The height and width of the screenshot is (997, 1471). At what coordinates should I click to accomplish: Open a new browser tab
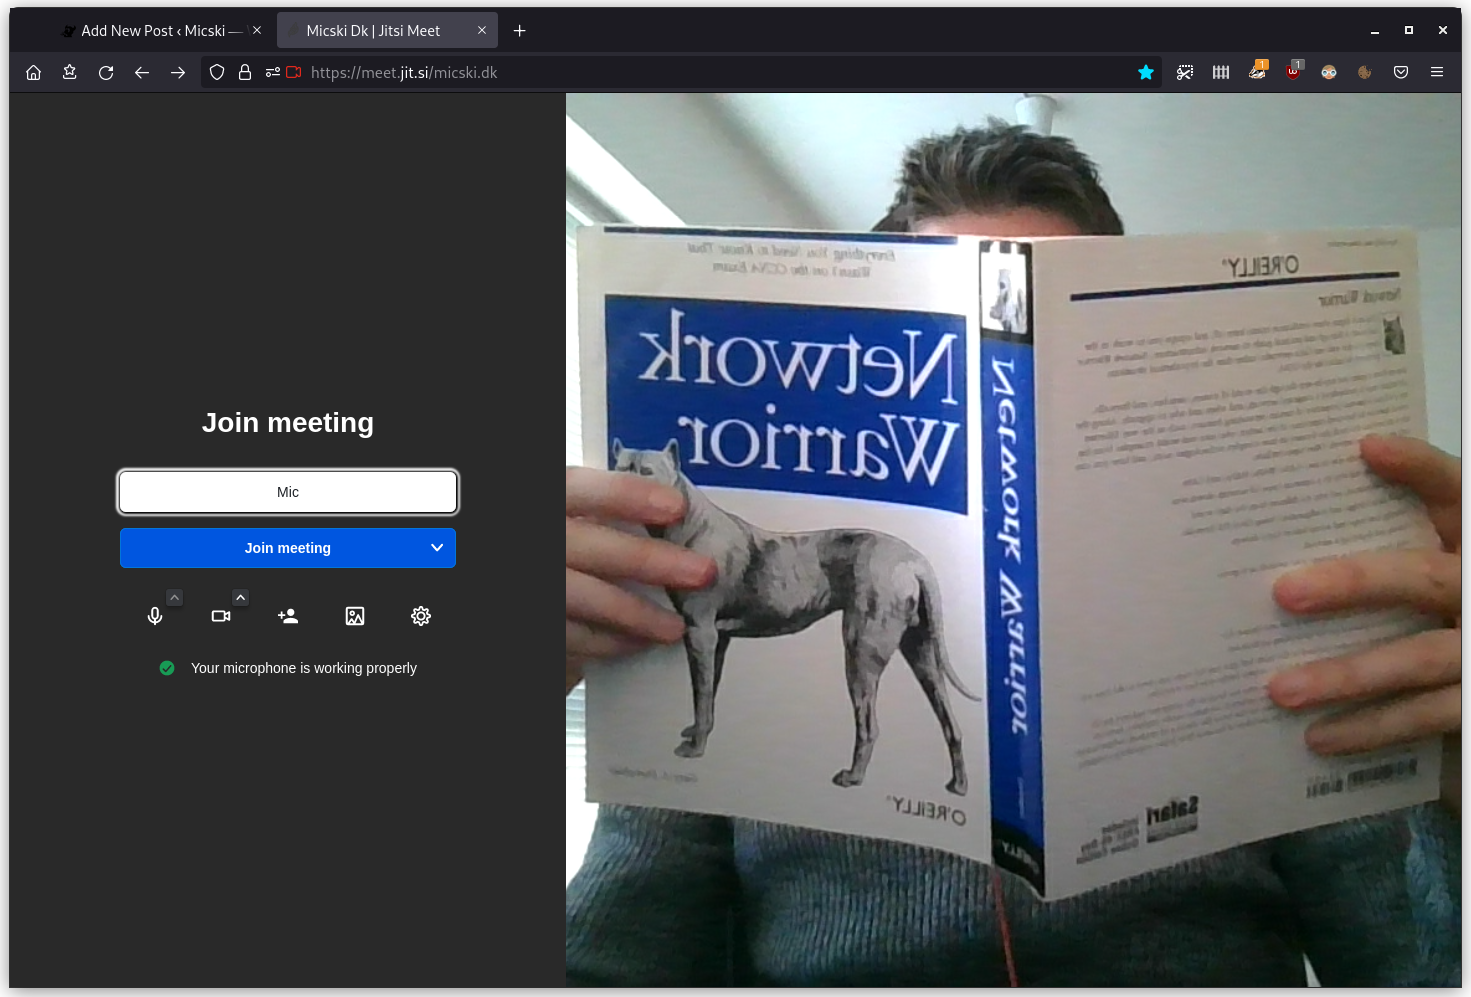[519, 31]
